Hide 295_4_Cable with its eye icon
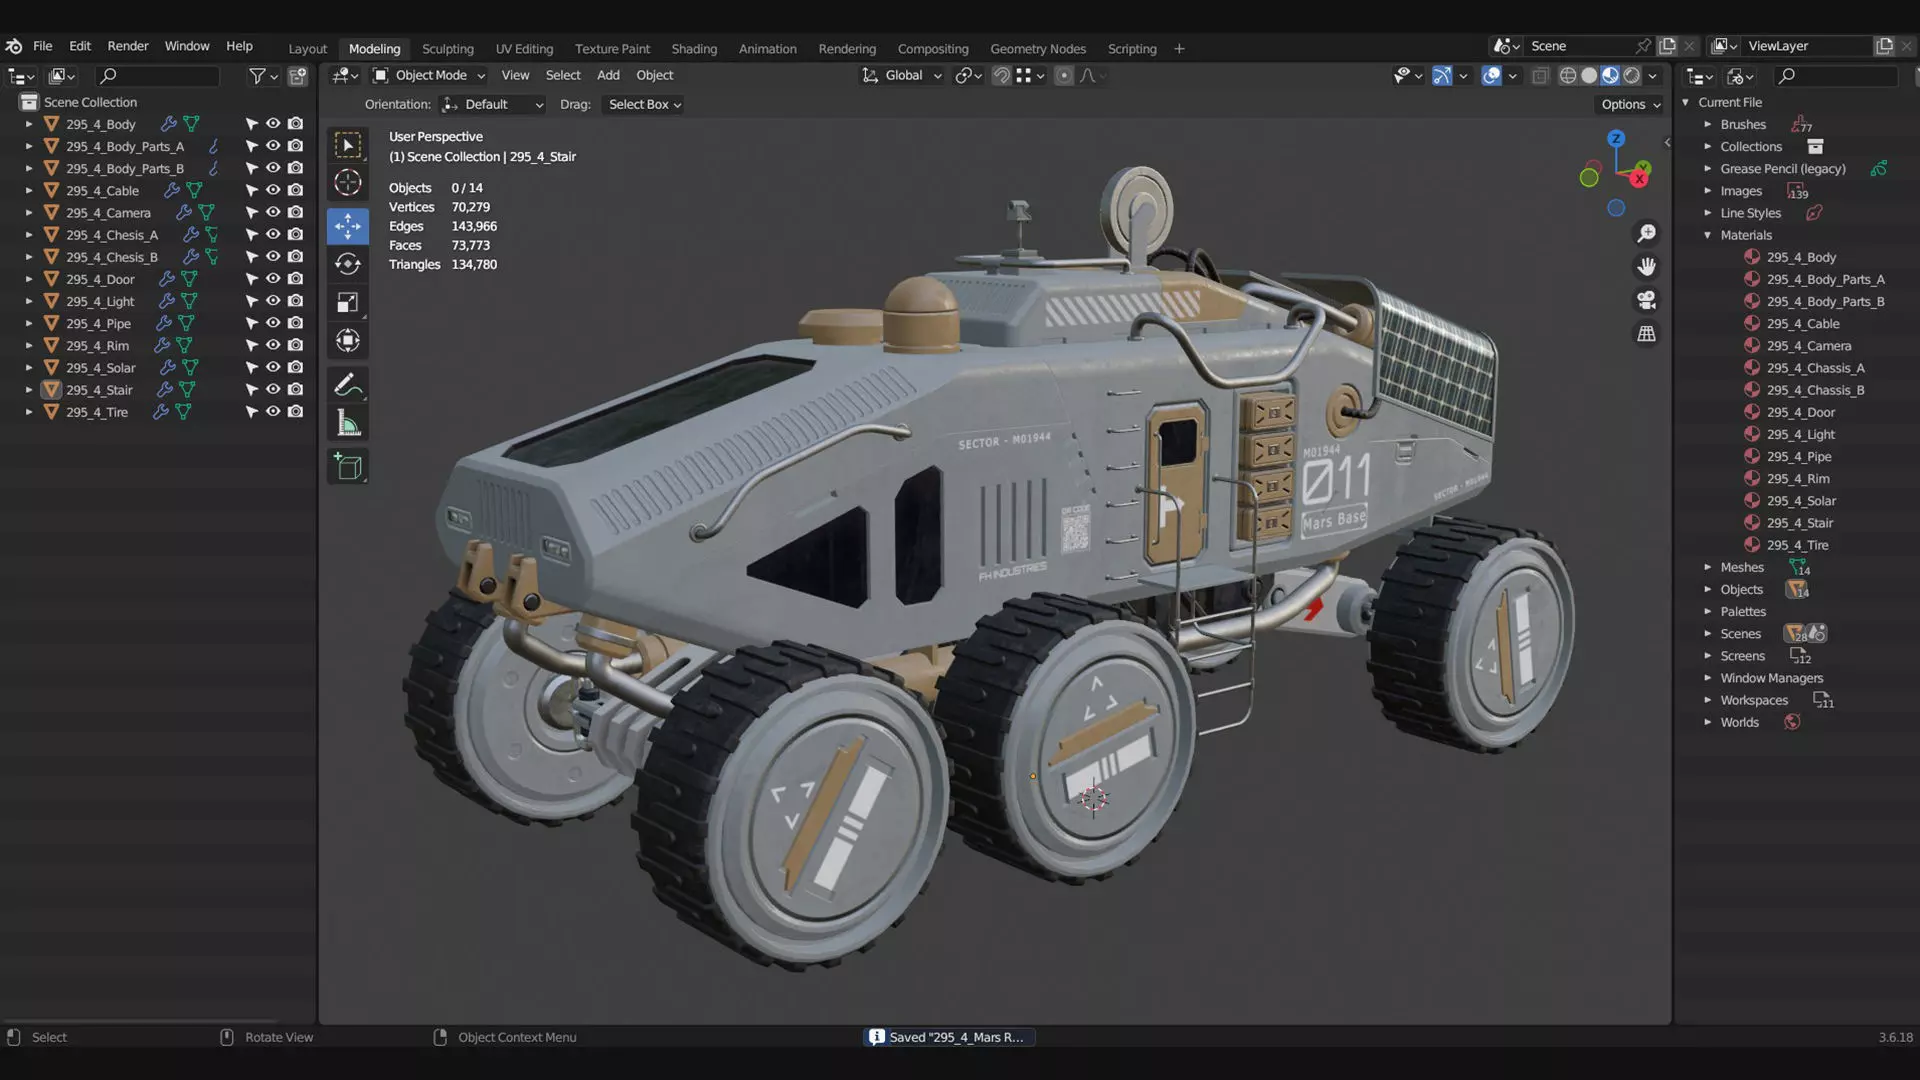1920x1080 pixels. pos(272,190)
